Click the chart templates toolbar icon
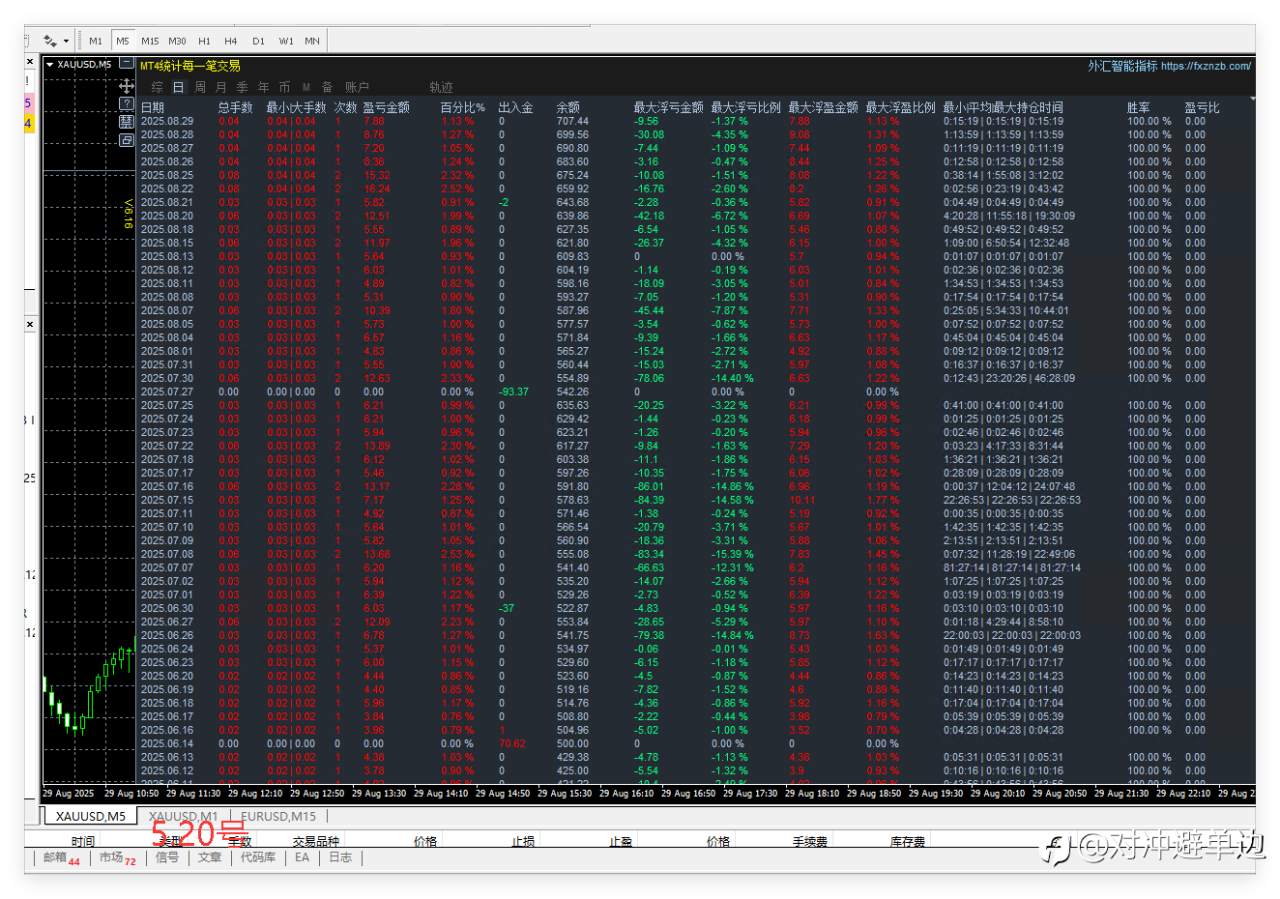This screenshot has height=899, width=1280. click(x=49, y=41)
